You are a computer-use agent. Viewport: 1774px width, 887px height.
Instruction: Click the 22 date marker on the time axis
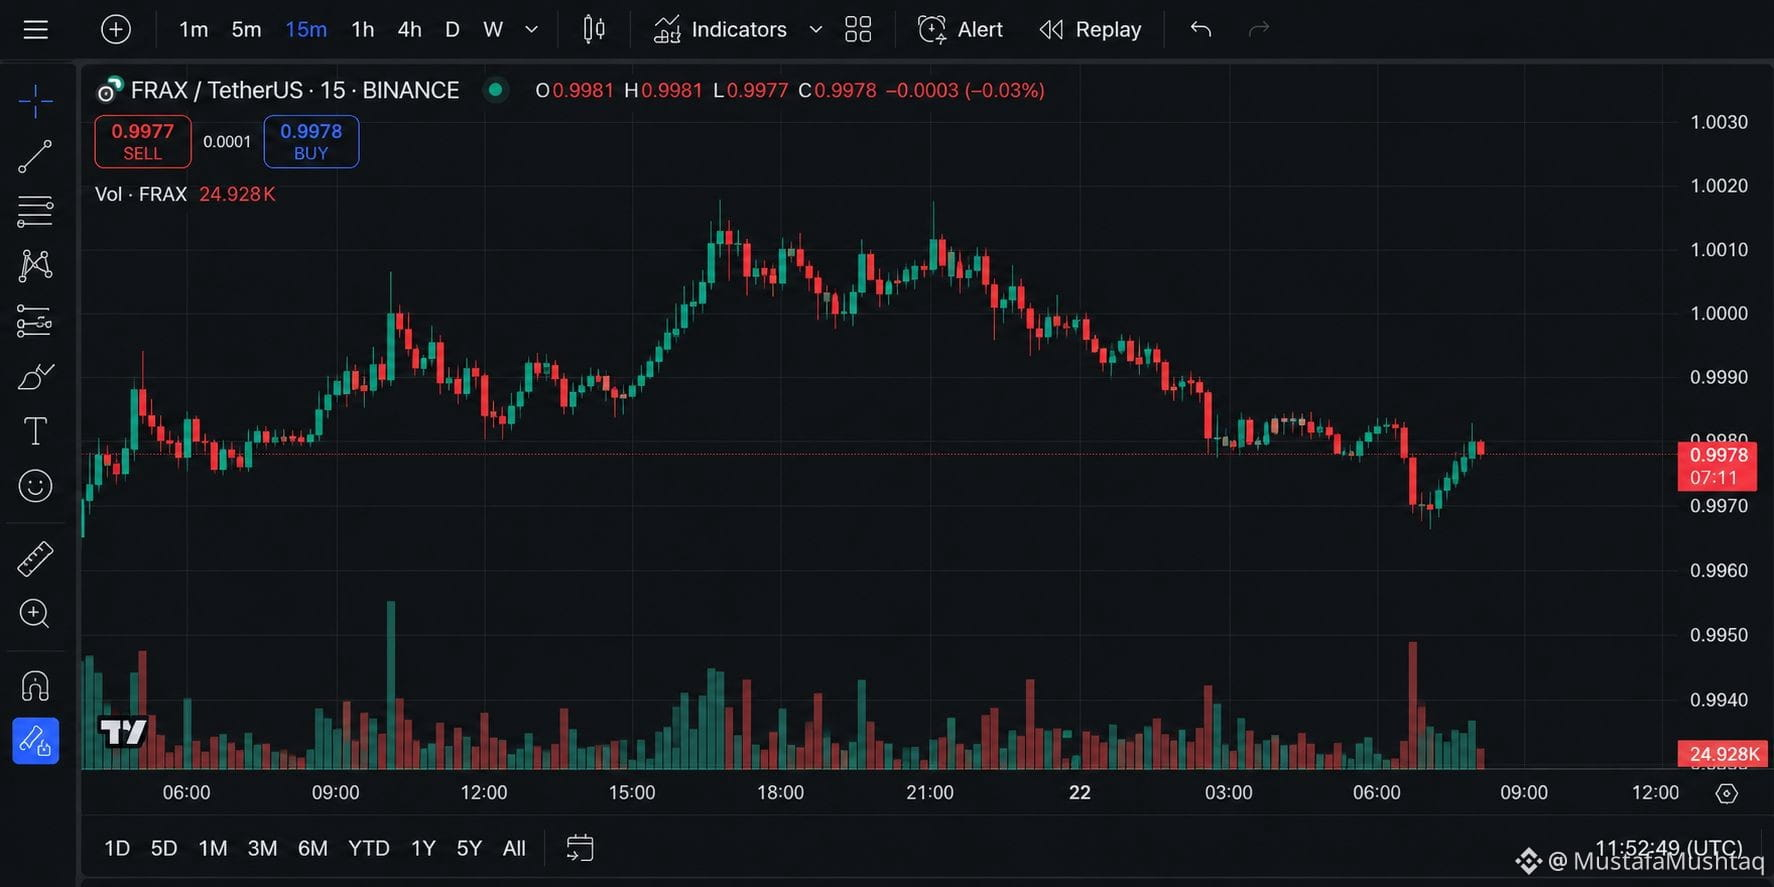pos(1080,793)
